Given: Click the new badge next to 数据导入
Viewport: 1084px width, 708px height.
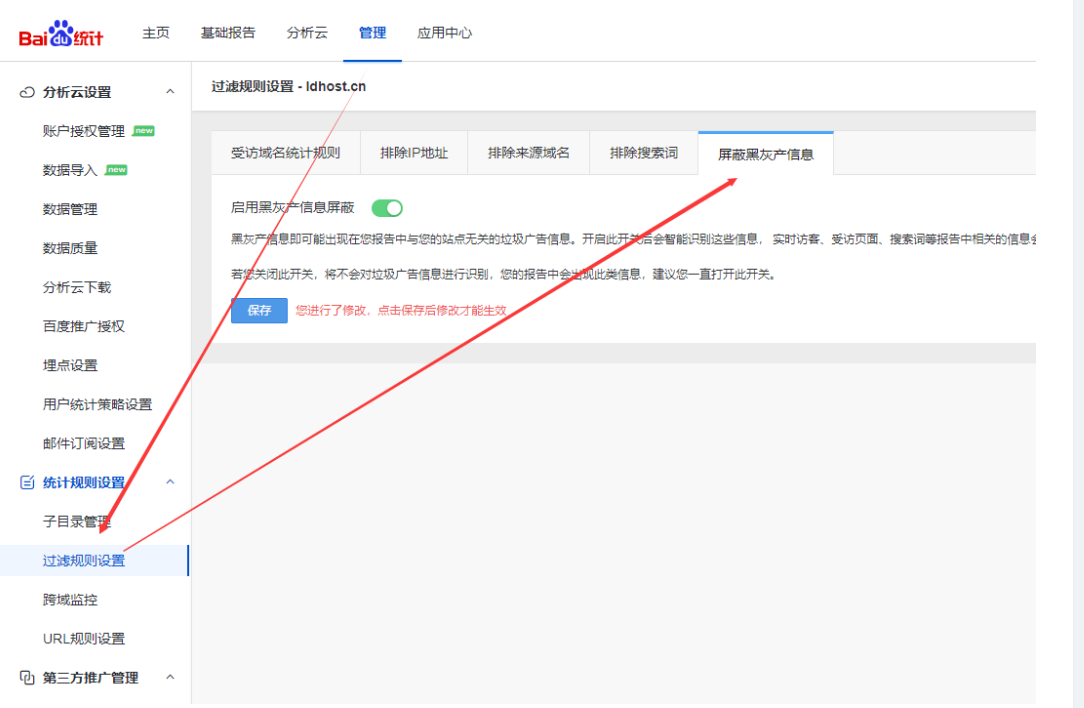Looking at the screenshot, I should click(x=116, y=170).
